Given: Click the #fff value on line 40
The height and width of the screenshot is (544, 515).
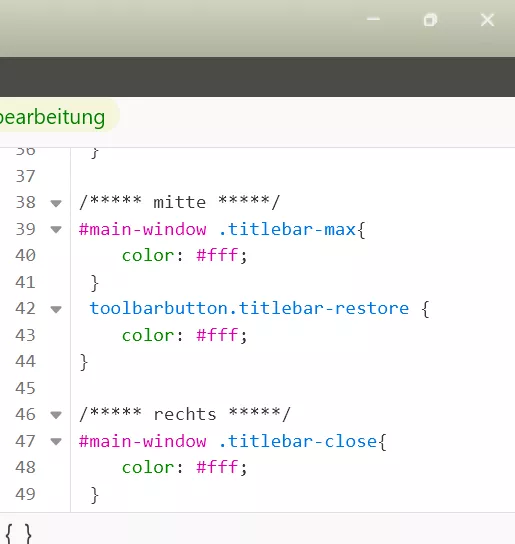Looking at the screenshot, I should pyautogui.click(x=217, y=255).
